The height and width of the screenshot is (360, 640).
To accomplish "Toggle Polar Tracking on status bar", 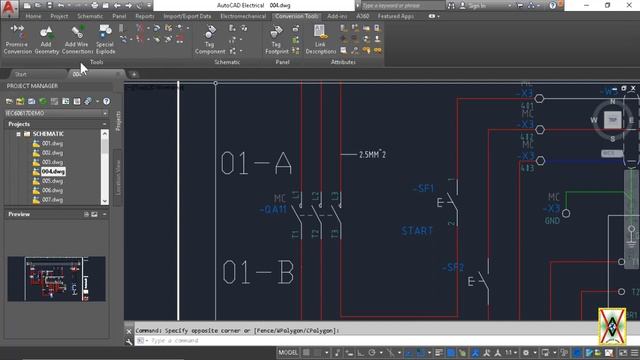I will point(372,353).
